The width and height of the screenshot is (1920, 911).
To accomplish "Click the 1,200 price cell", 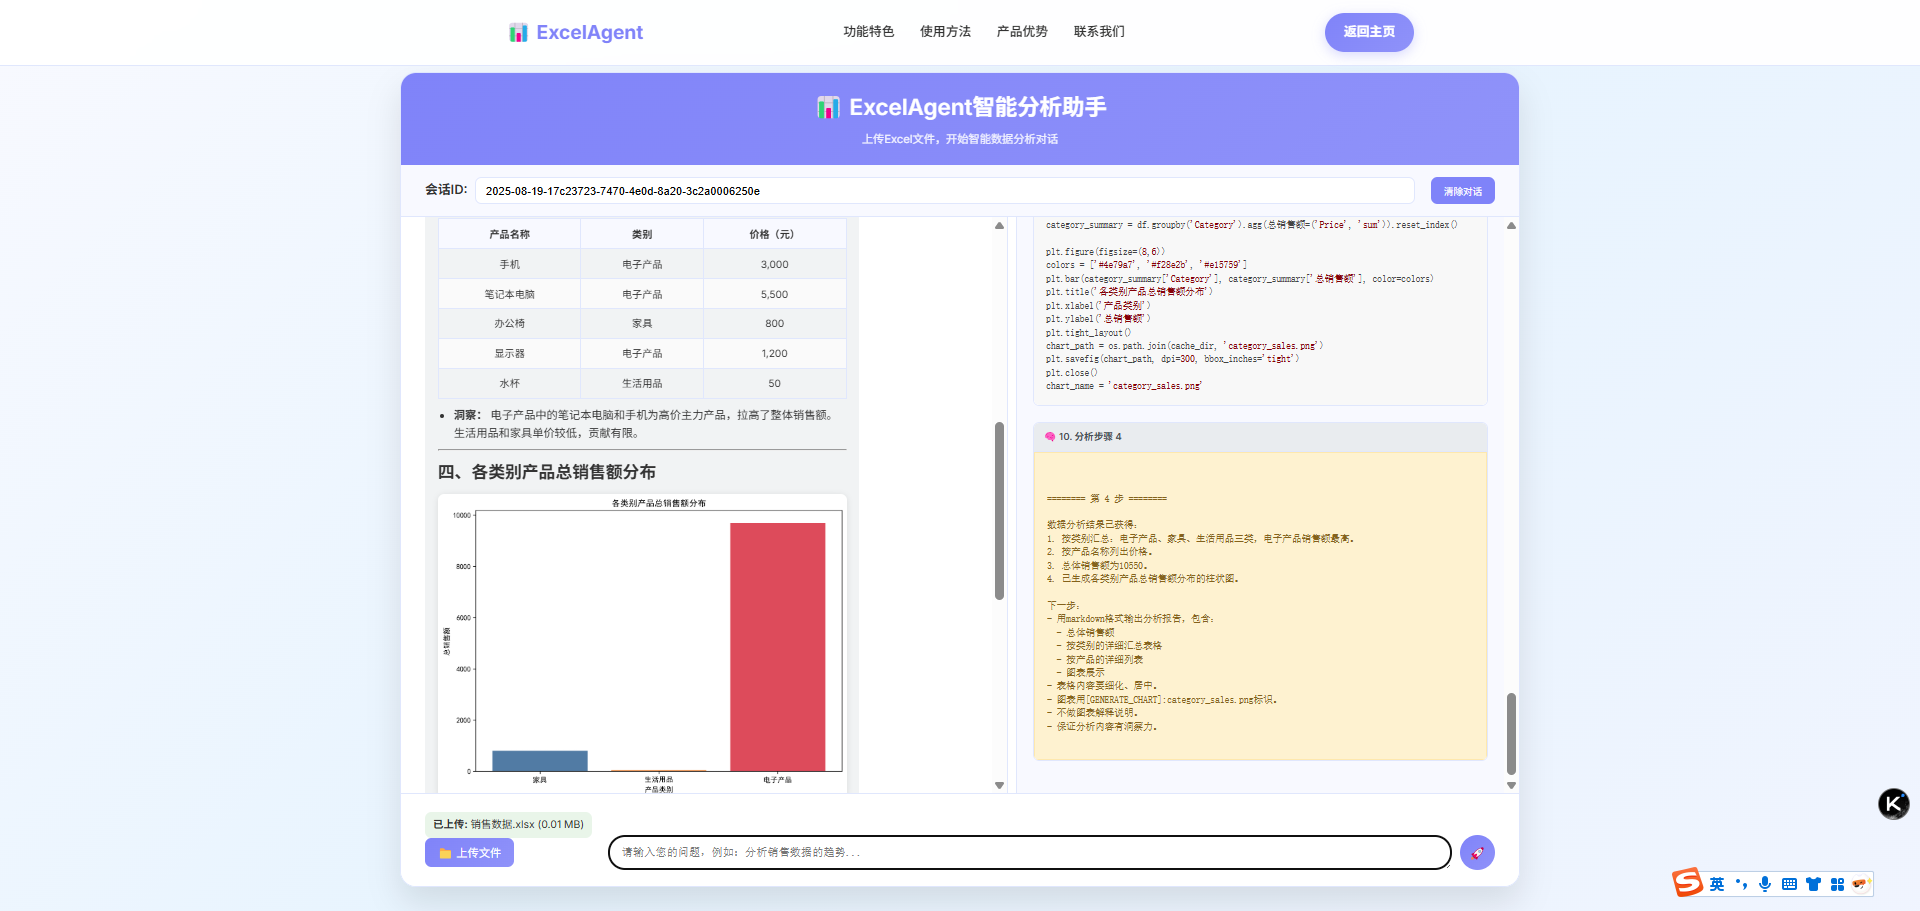I will click(x=775, y=354).
